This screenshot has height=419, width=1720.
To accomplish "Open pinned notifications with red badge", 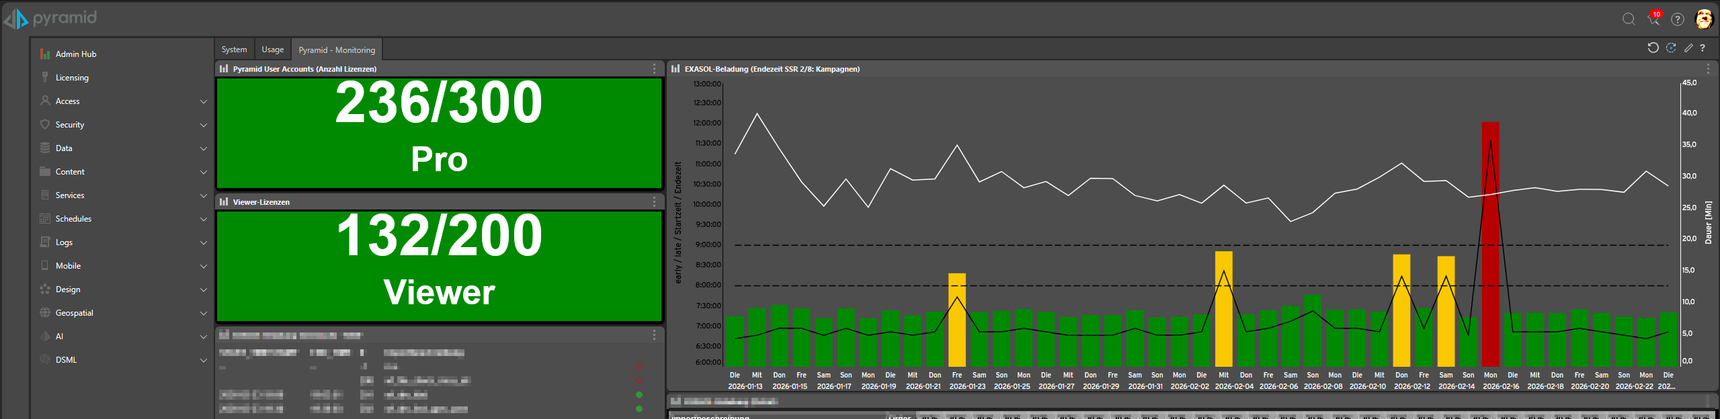I will [x=1653, y=19].
